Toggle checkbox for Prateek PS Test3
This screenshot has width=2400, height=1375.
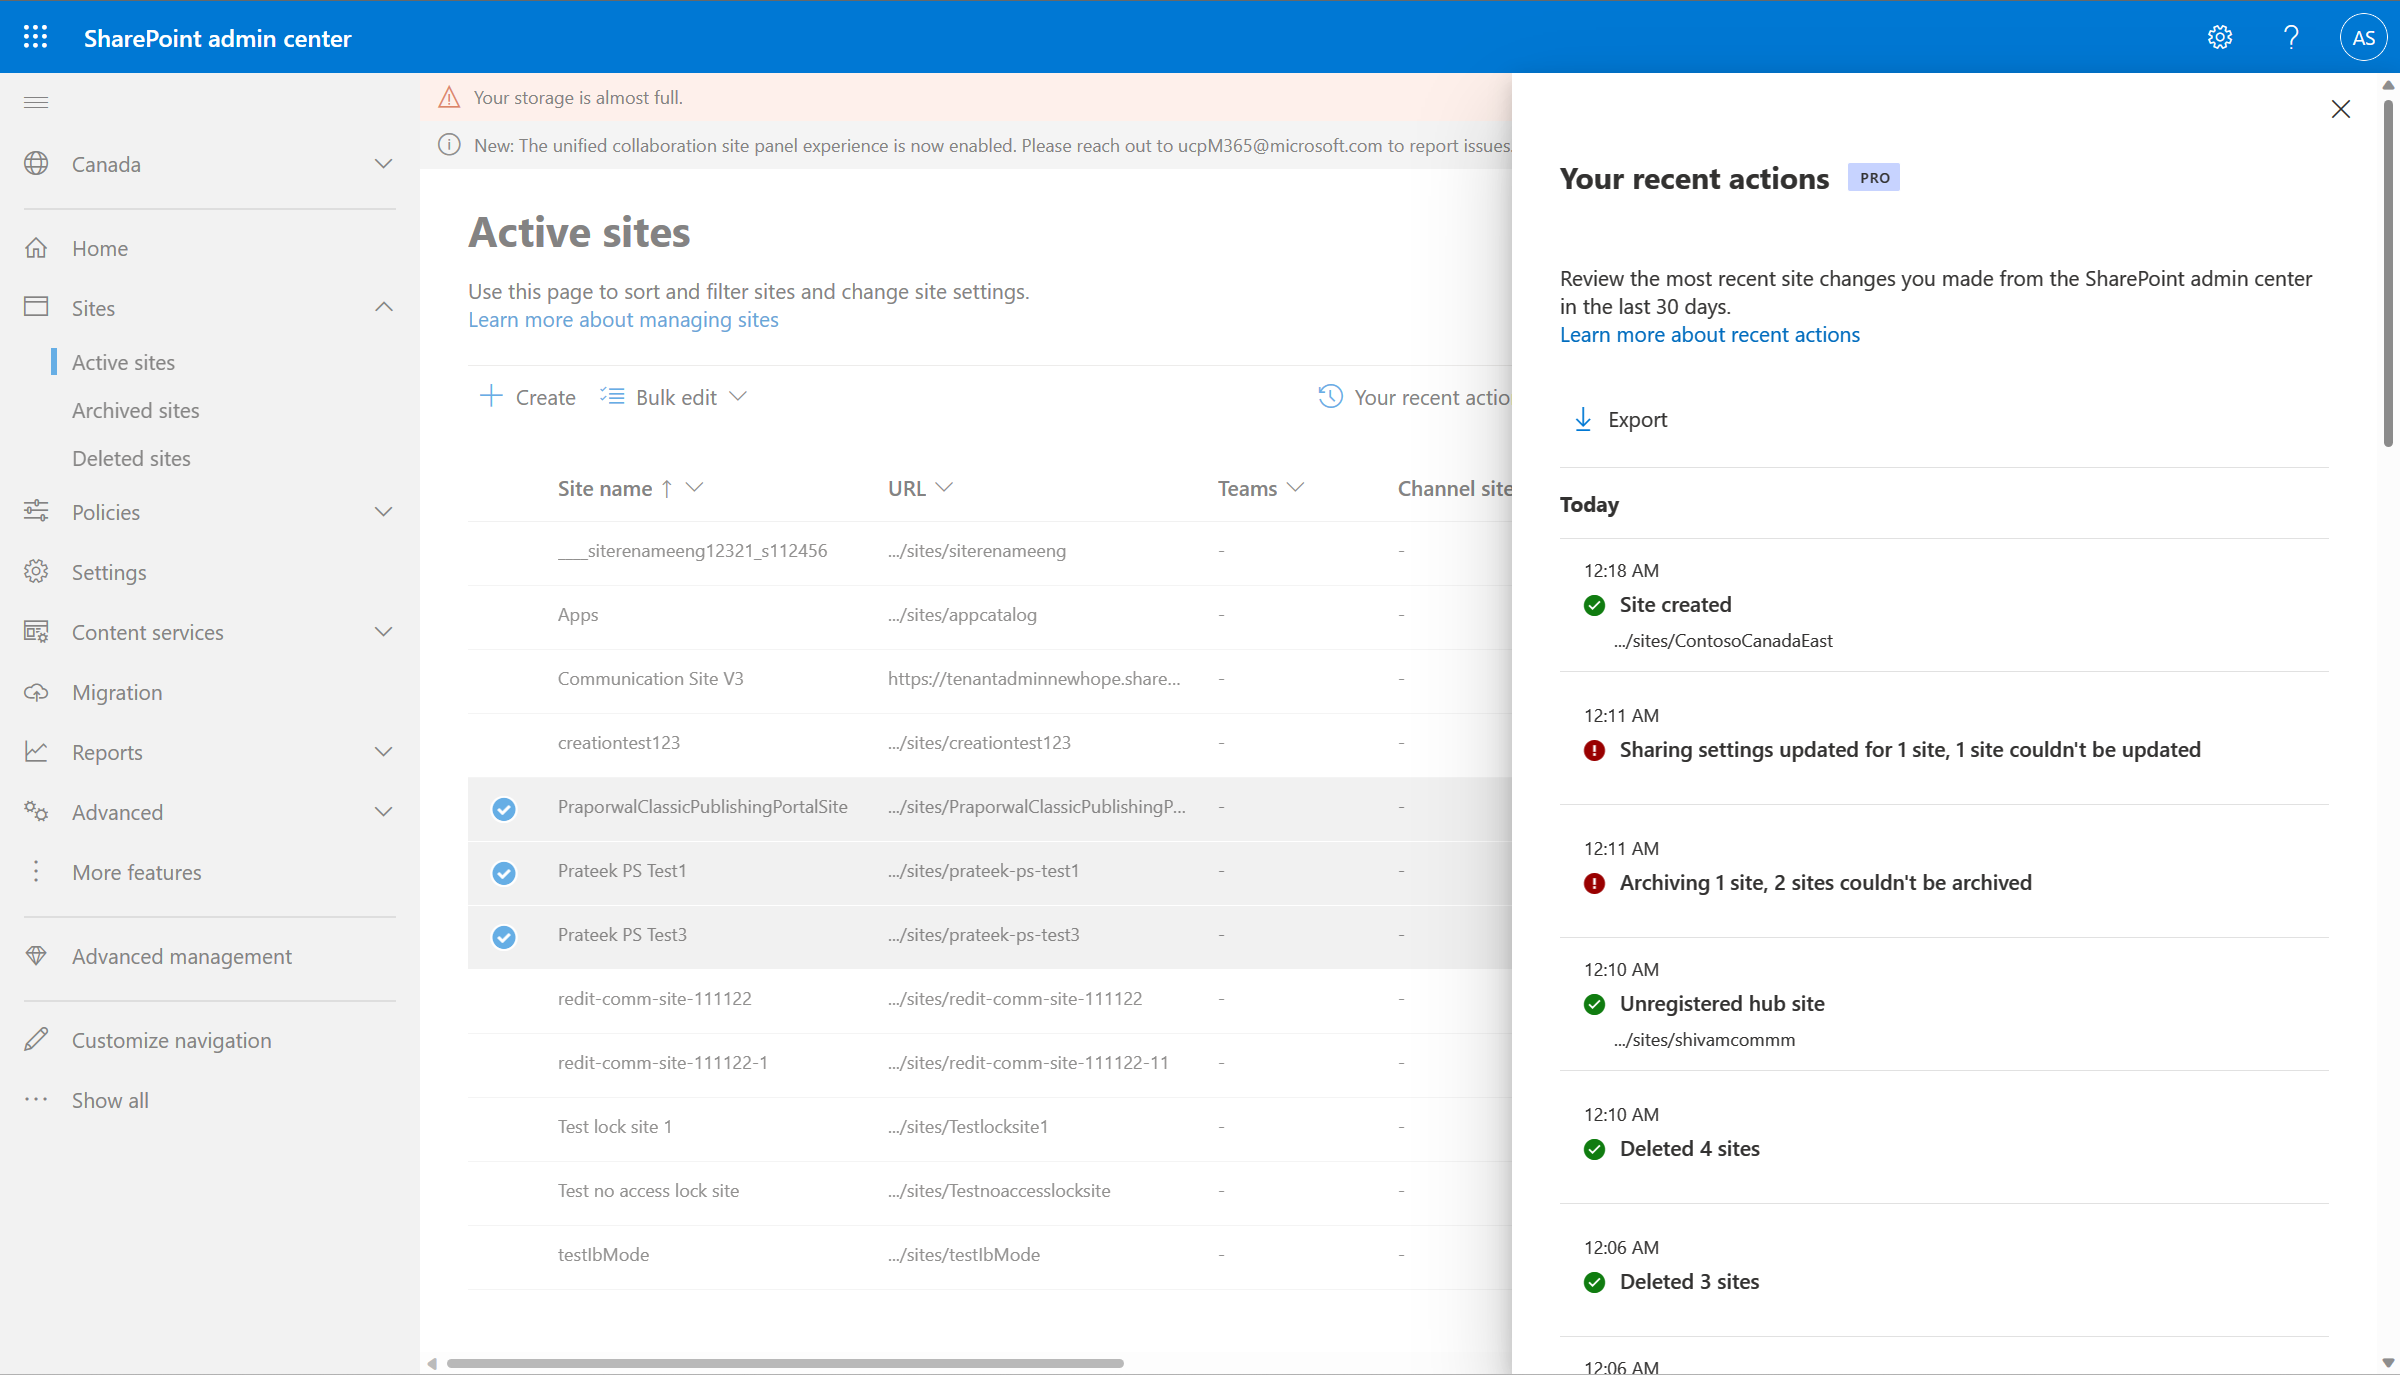(x=503, y=935)
